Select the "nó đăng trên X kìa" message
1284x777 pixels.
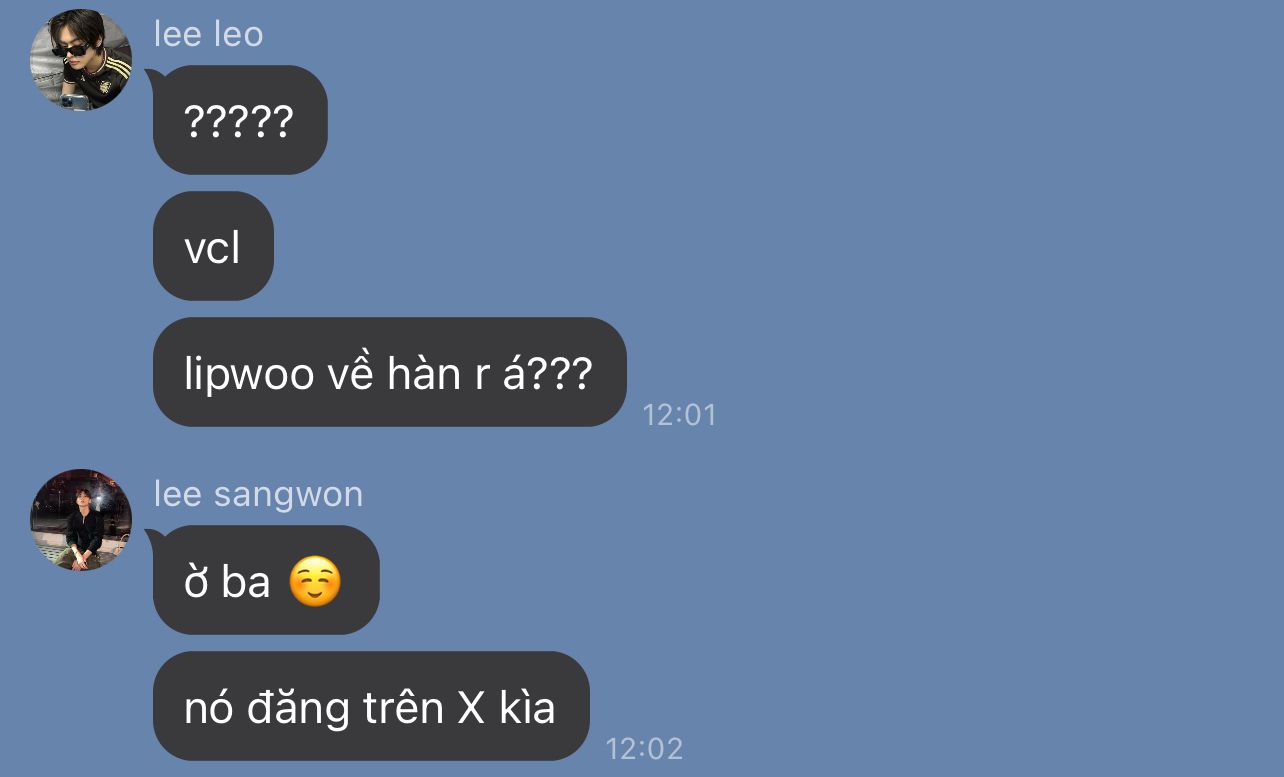[371, 706]
